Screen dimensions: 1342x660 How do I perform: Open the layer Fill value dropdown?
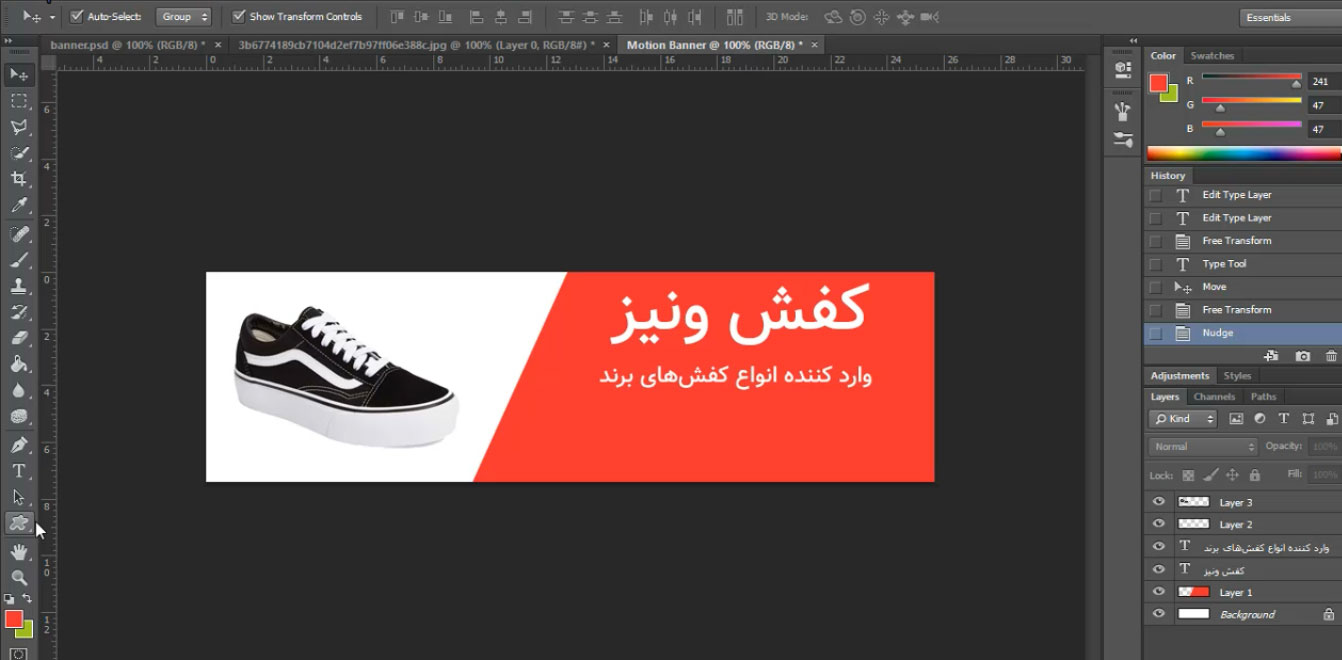[x=1323, y=475]
